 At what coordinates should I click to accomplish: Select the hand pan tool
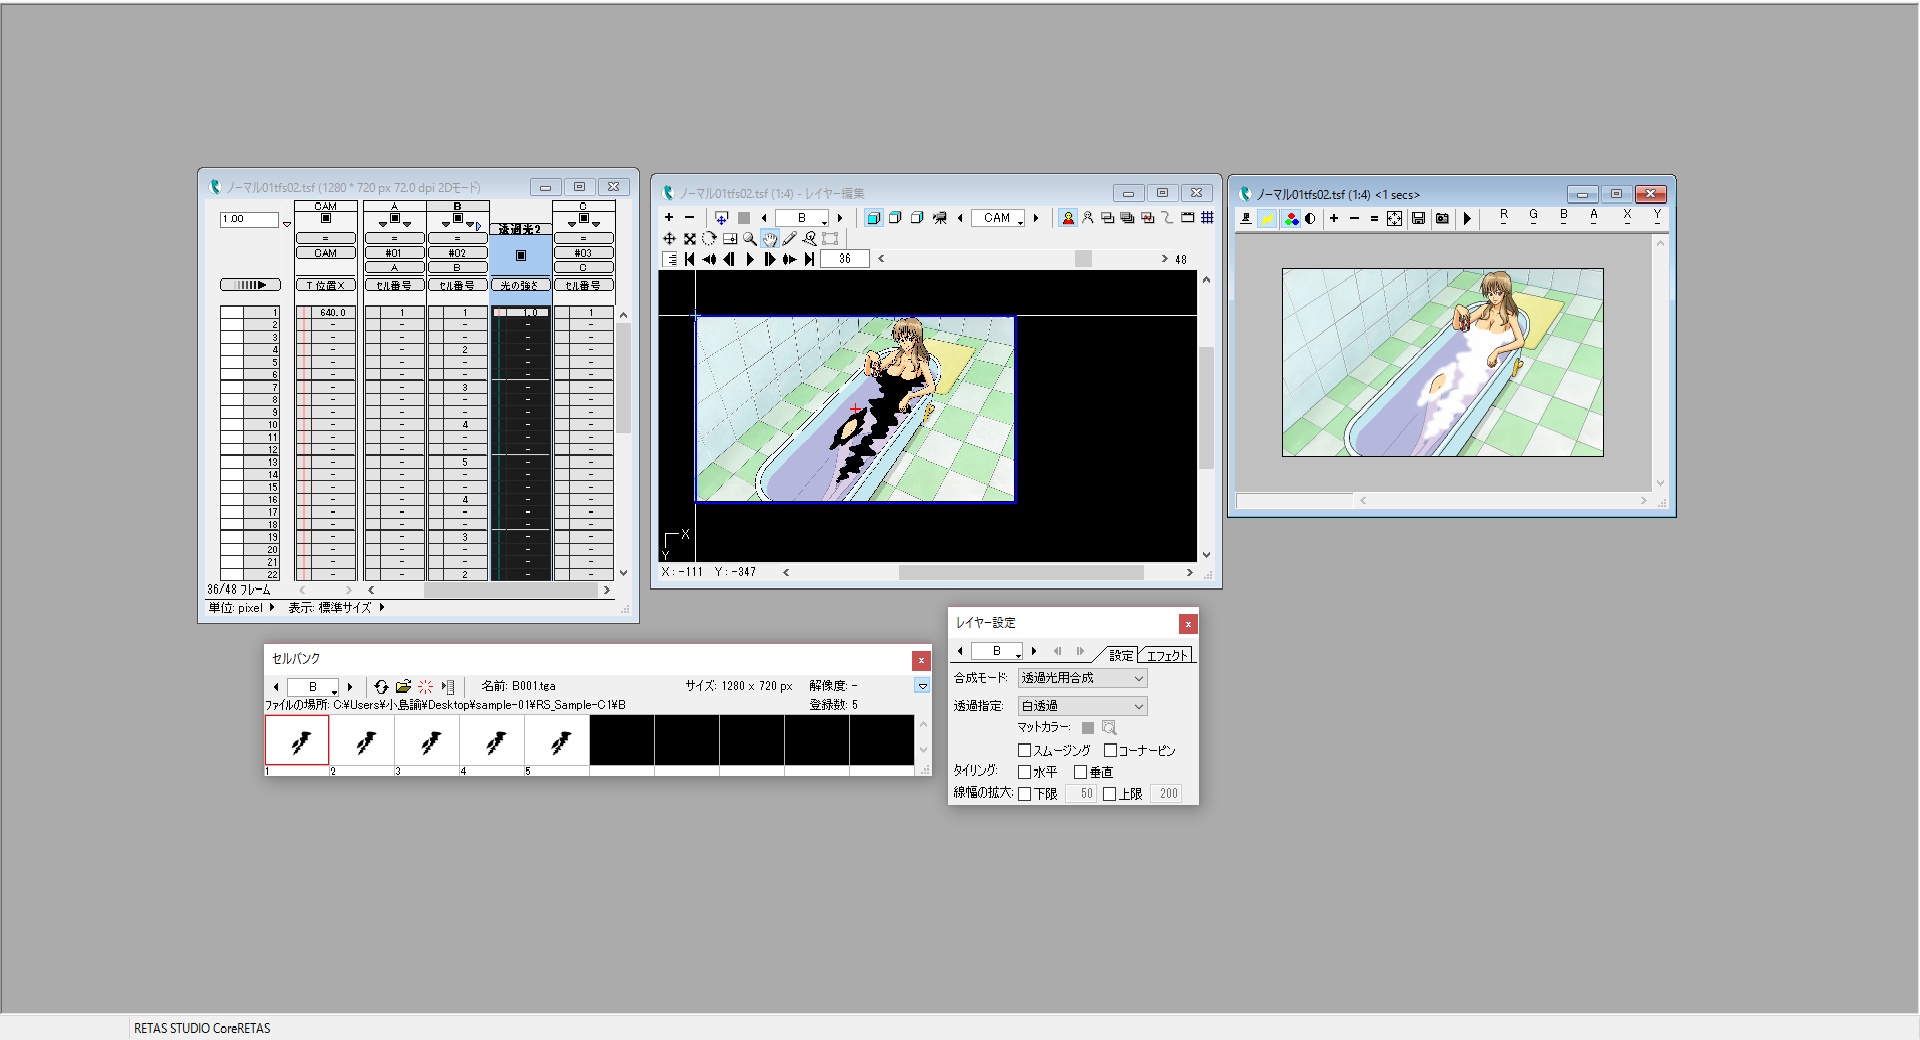[769, 239]
